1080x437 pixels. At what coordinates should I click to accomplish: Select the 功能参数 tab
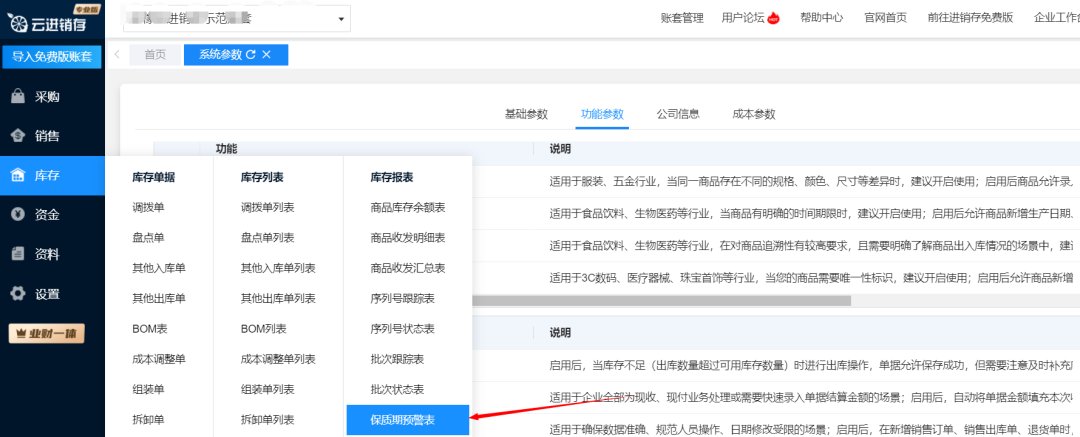point(602,114)
